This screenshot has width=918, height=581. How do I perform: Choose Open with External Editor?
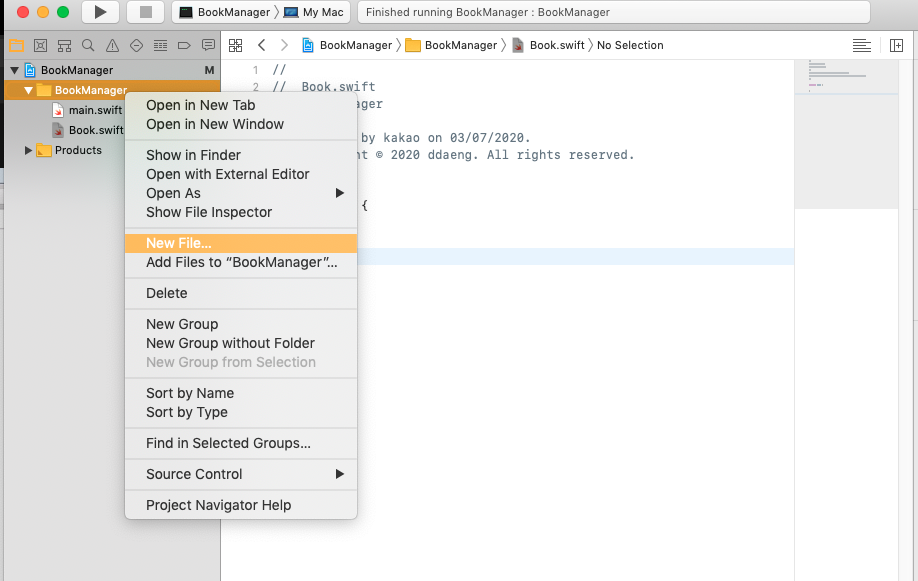(241, 174)
